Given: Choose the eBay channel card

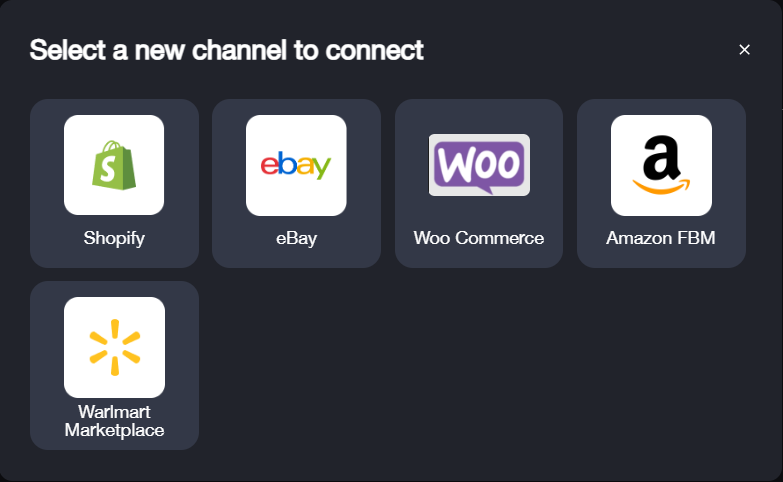Looking at the screenshot, I should (x=296, y=183).
